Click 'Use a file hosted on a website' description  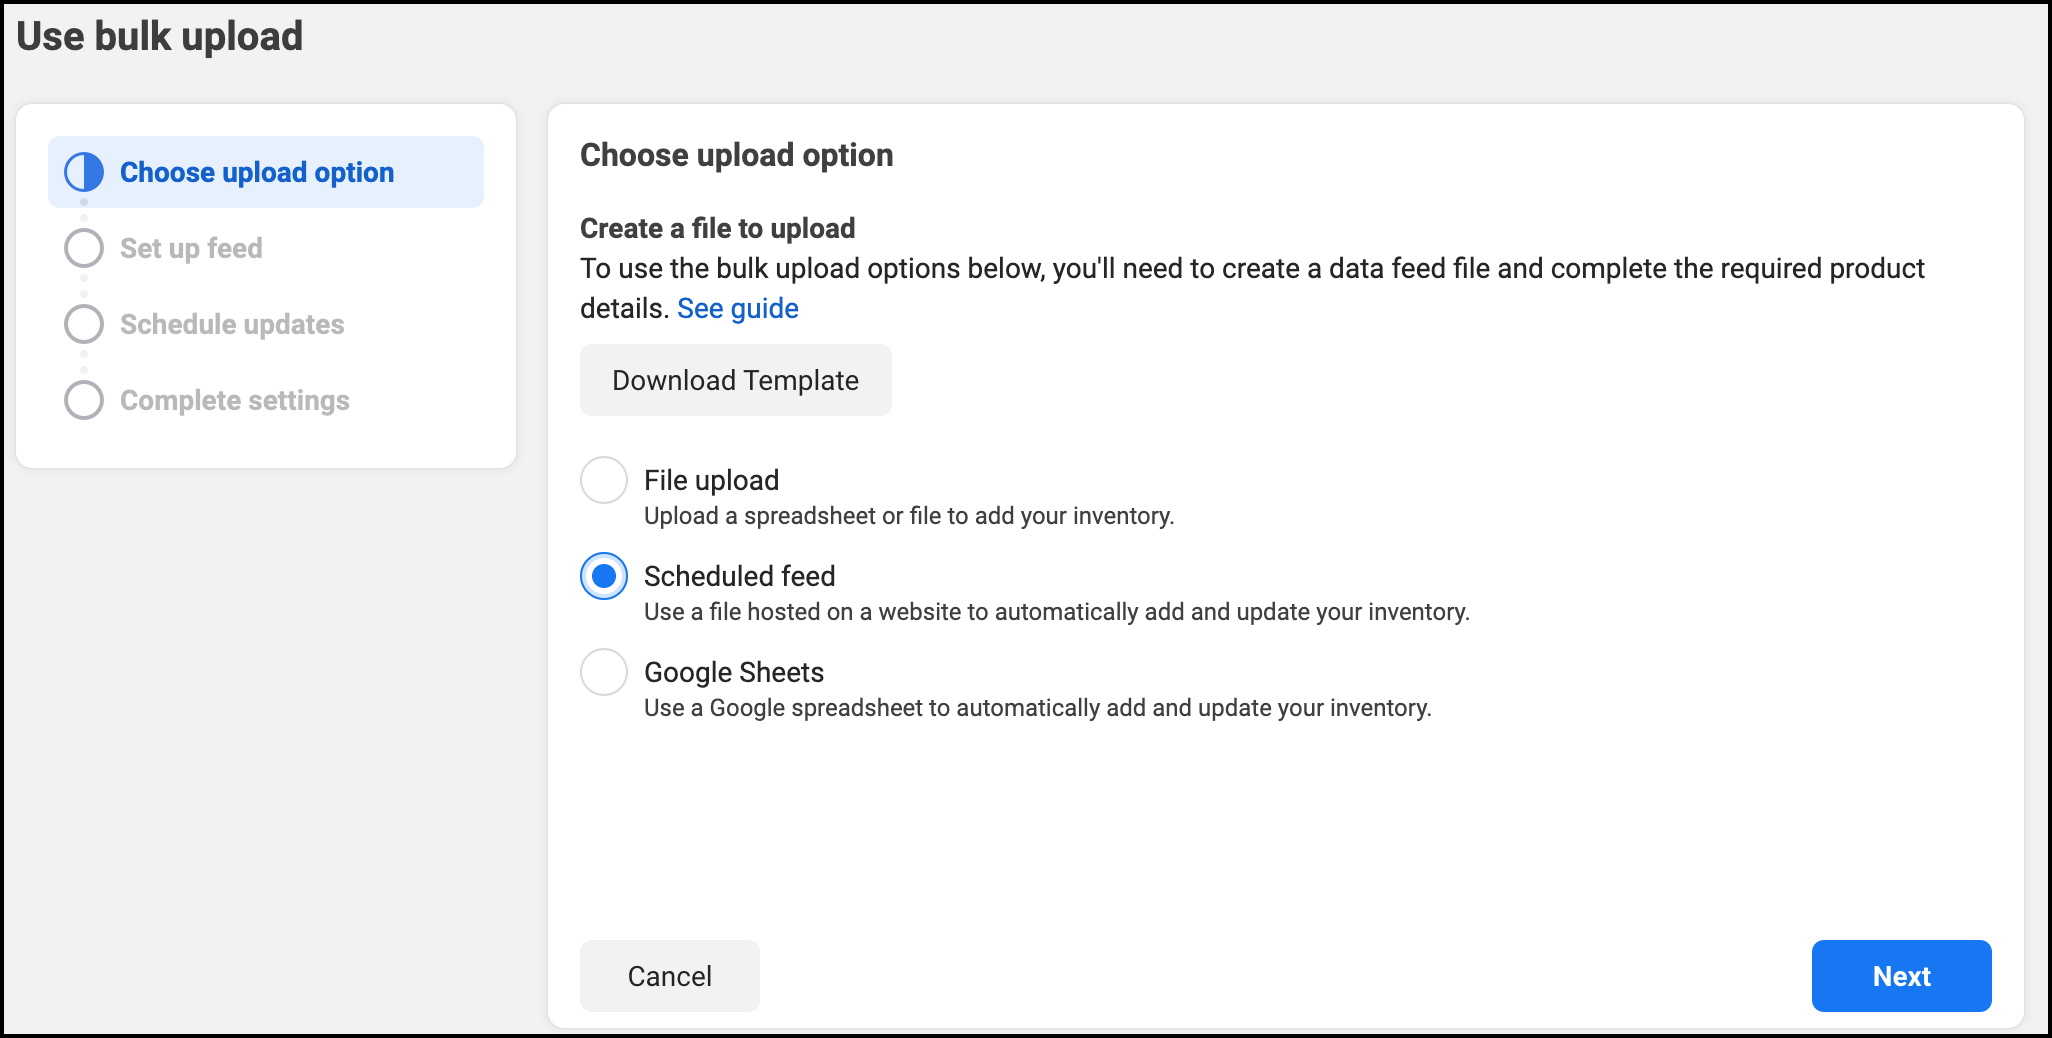[1057, 612]
